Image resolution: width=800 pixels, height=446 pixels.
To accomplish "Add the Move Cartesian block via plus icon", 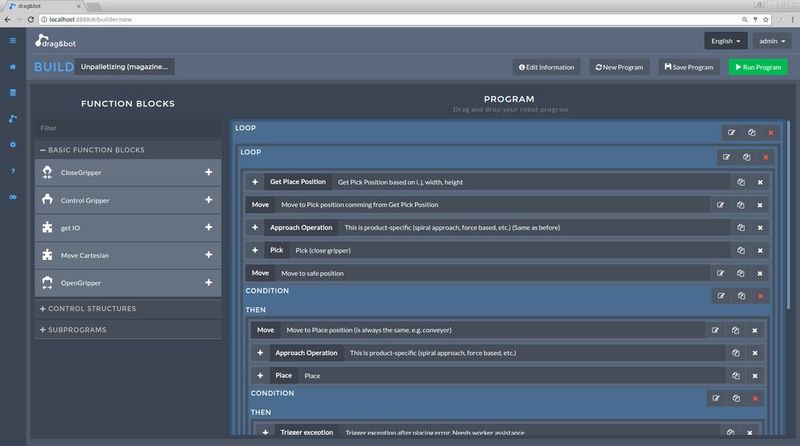I will 209,255.
